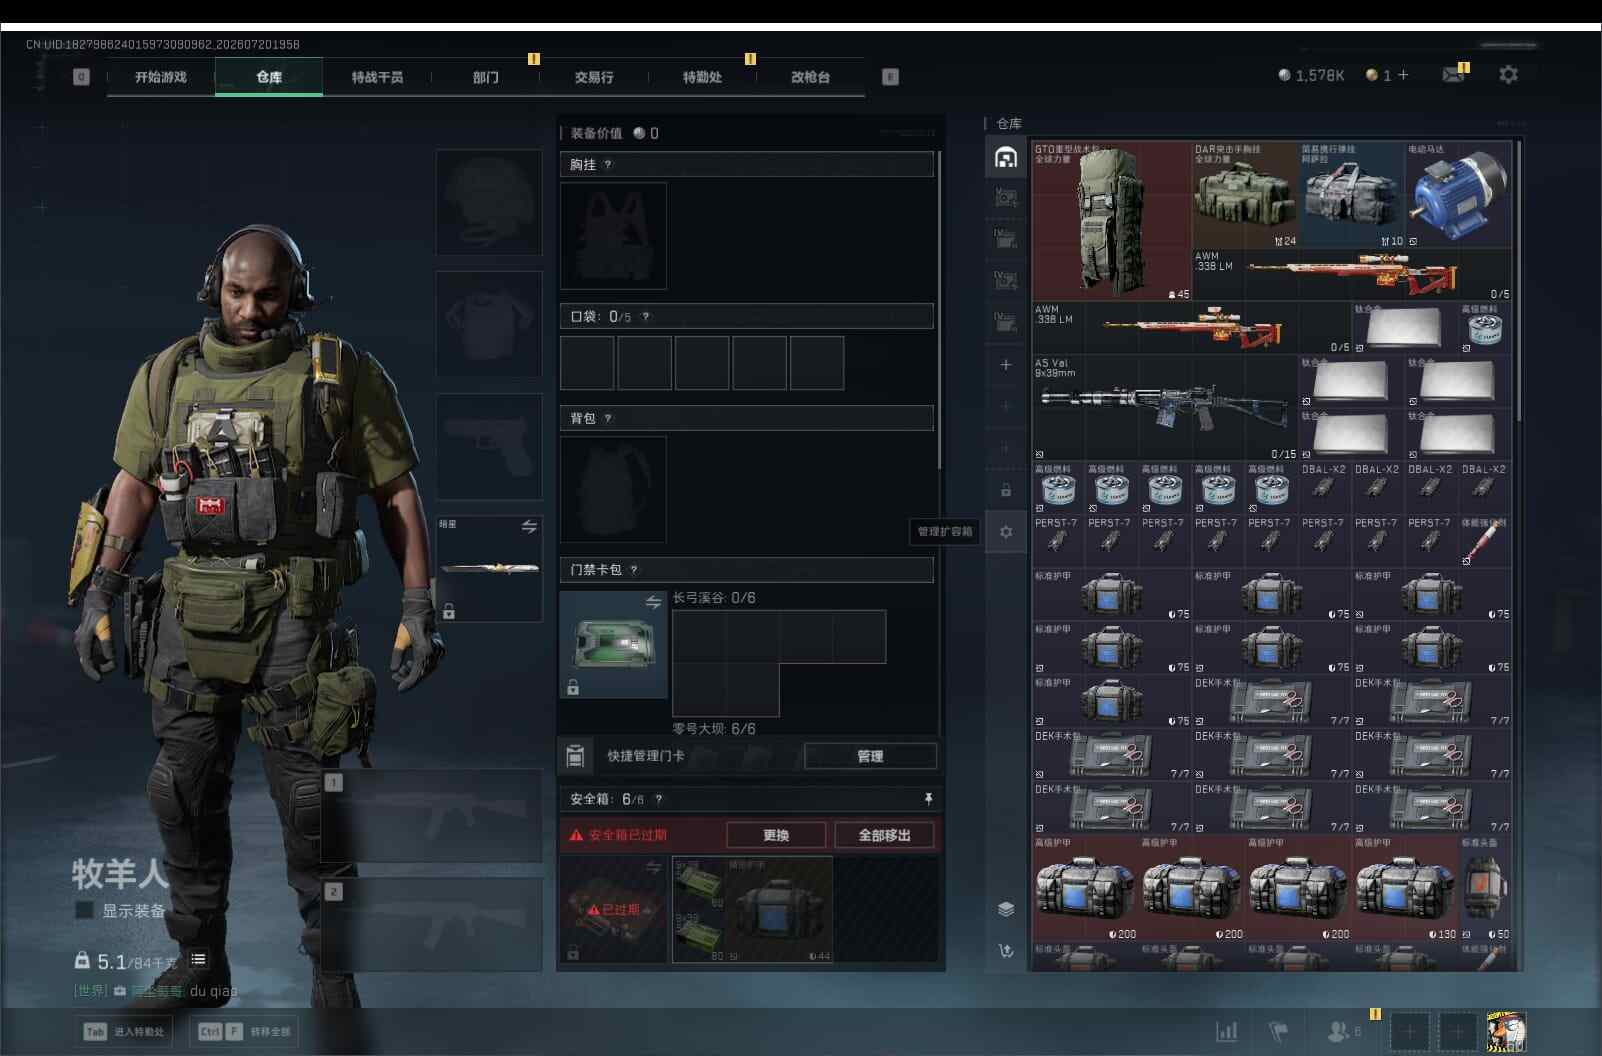Open the statistics chart icon
This screenshot has width=1602, height=1056.
[1227, 1031]
